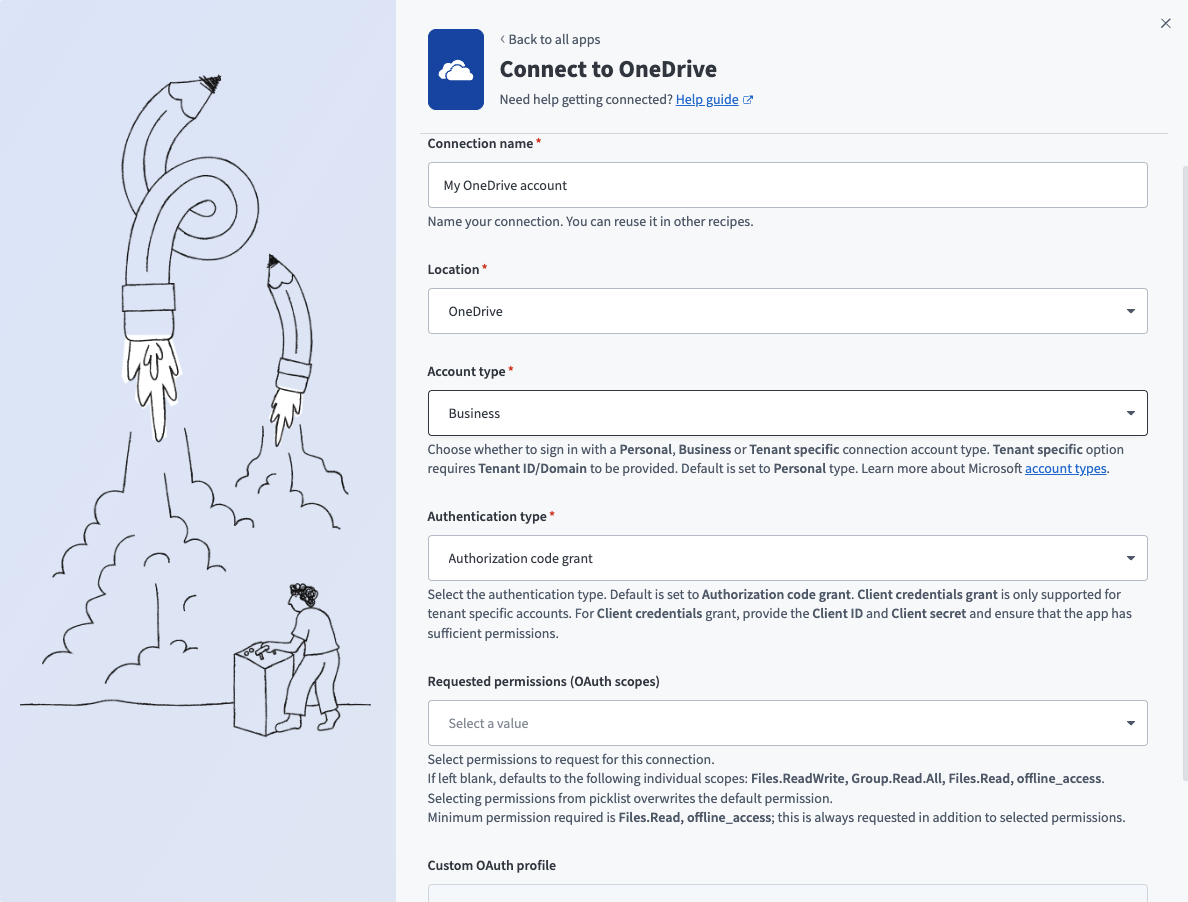This screenshot has height=902, width=1188.
Task: Click the vertical scrollbar of the form
Action: [x=1184, y=473]
